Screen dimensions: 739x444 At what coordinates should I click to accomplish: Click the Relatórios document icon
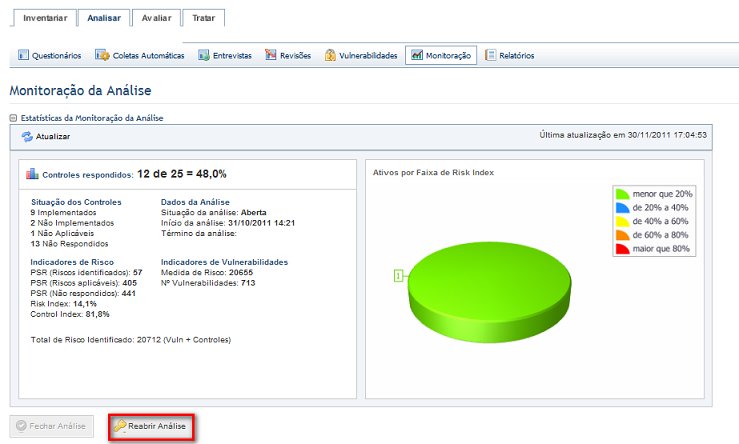click(x=491, y=55)
